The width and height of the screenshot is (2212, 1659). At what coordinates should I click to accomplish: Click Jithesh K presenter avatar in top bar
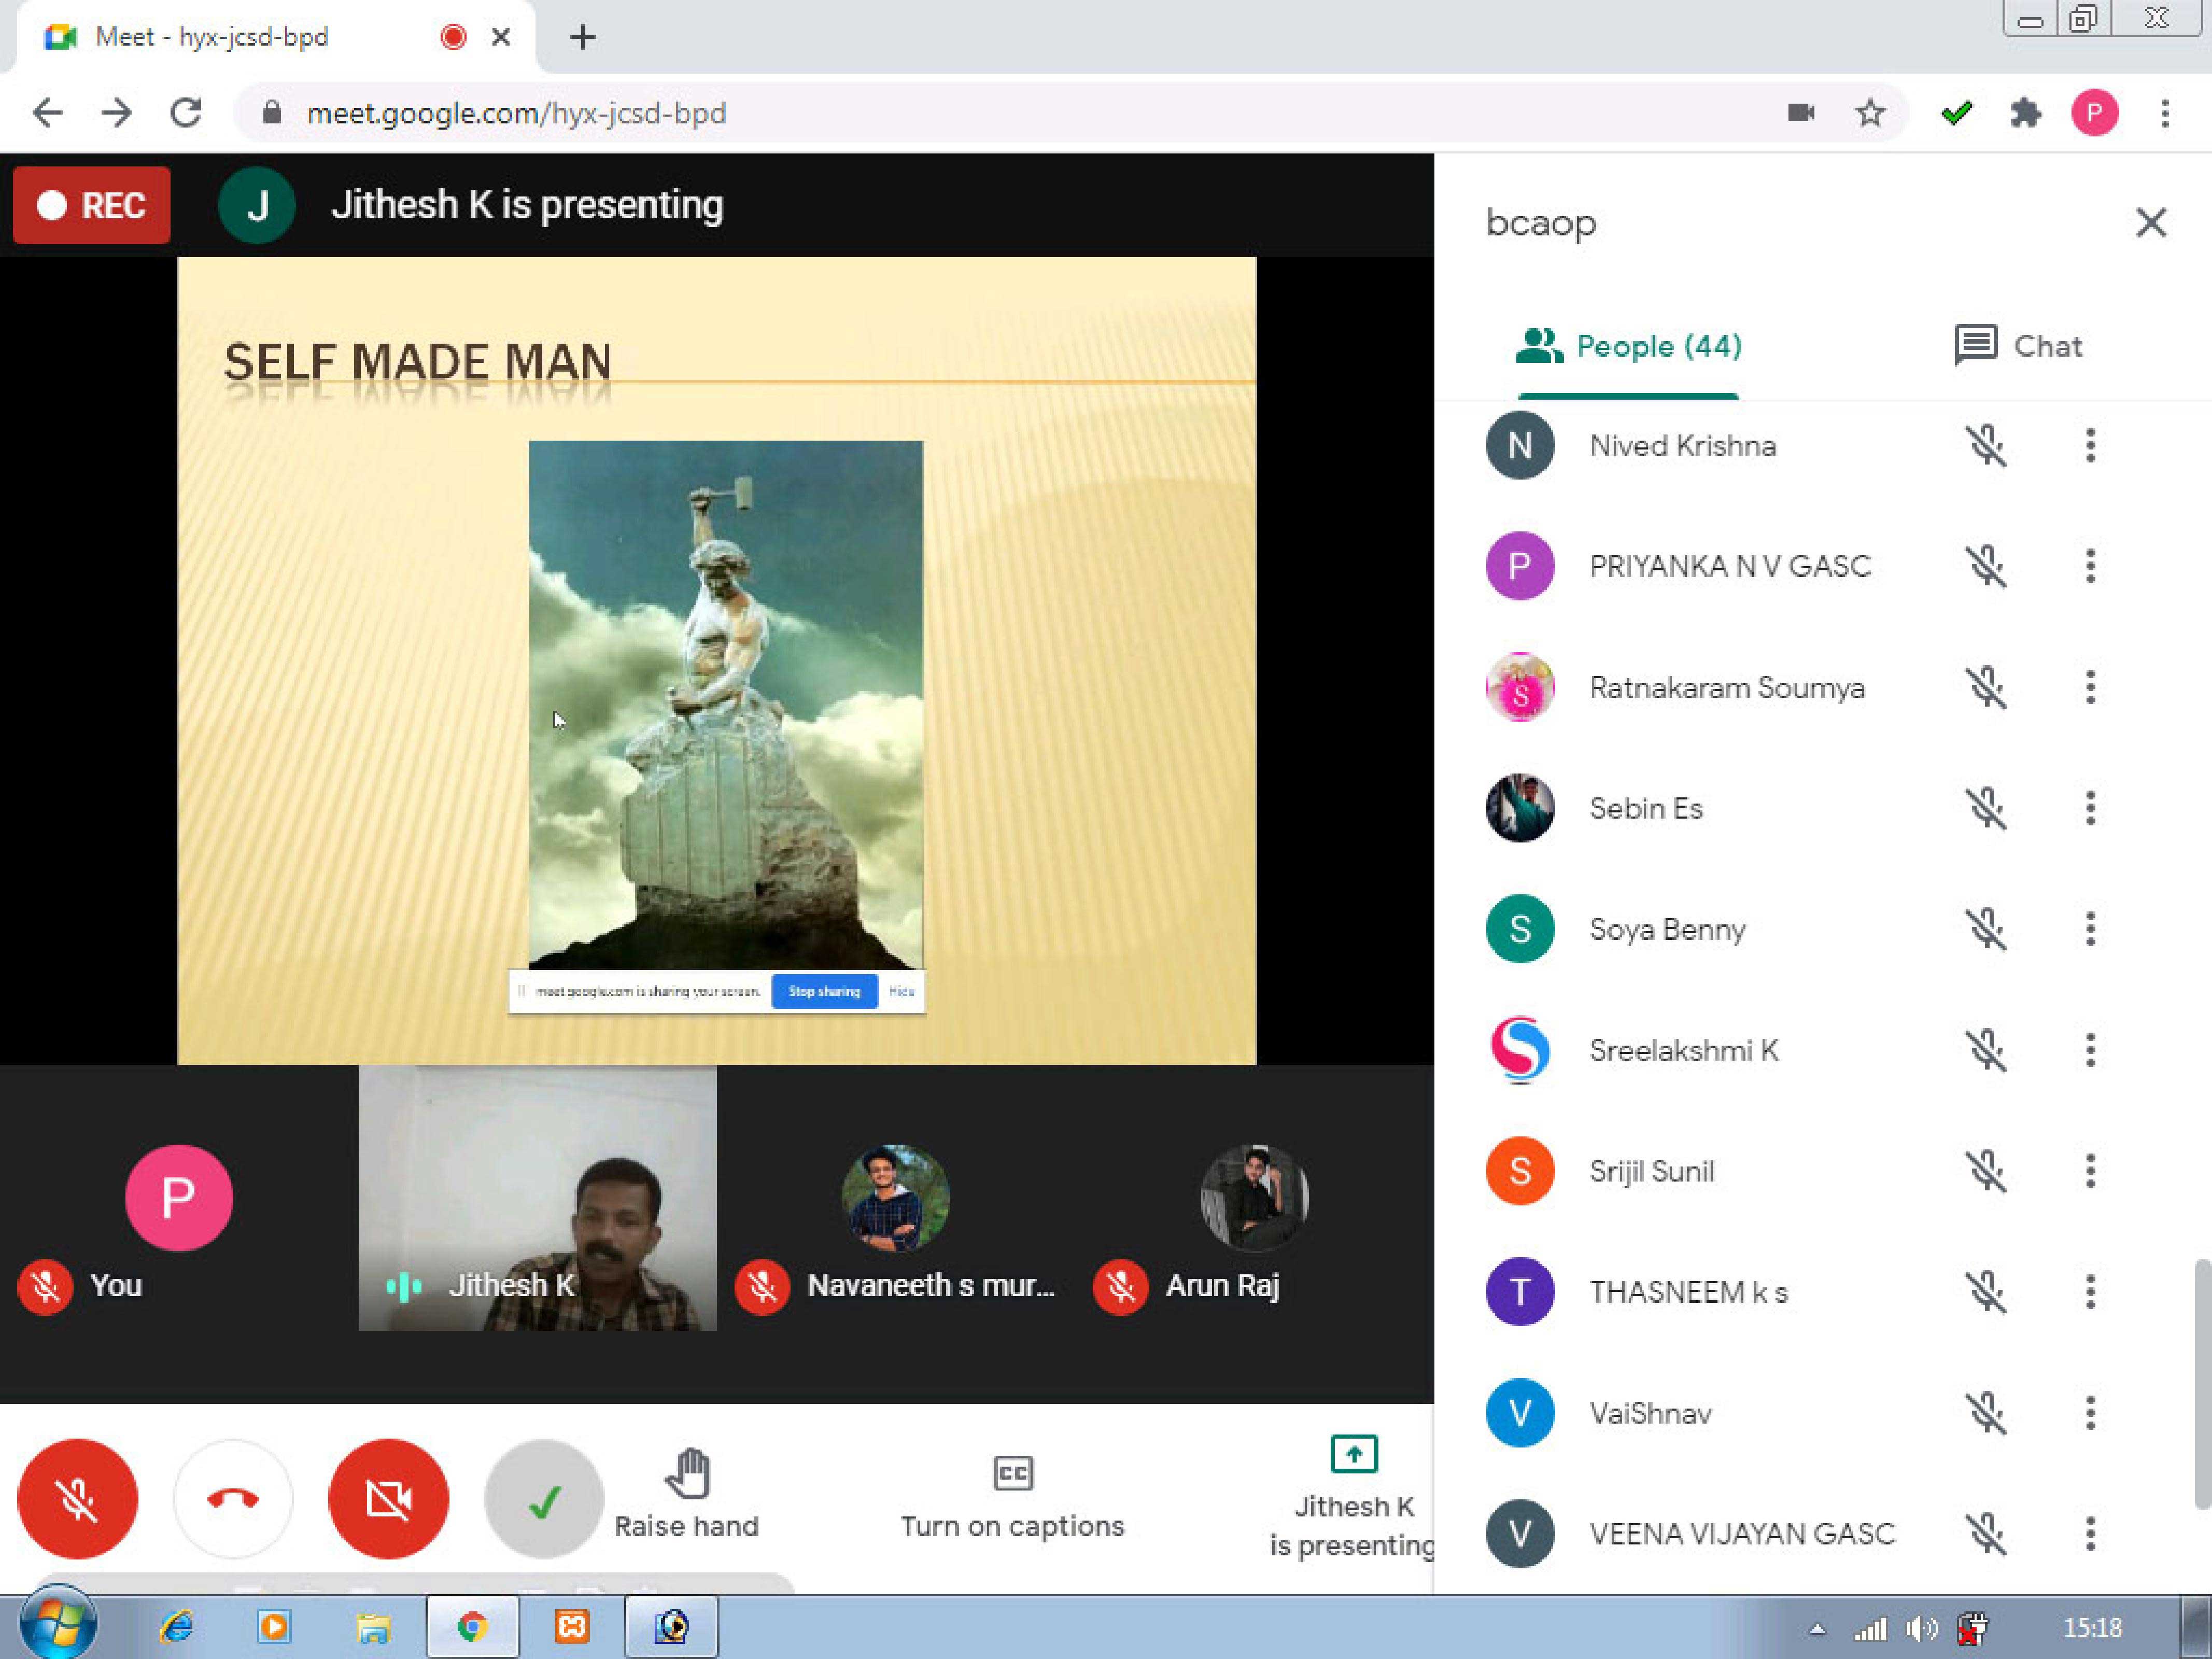point(257,206)
